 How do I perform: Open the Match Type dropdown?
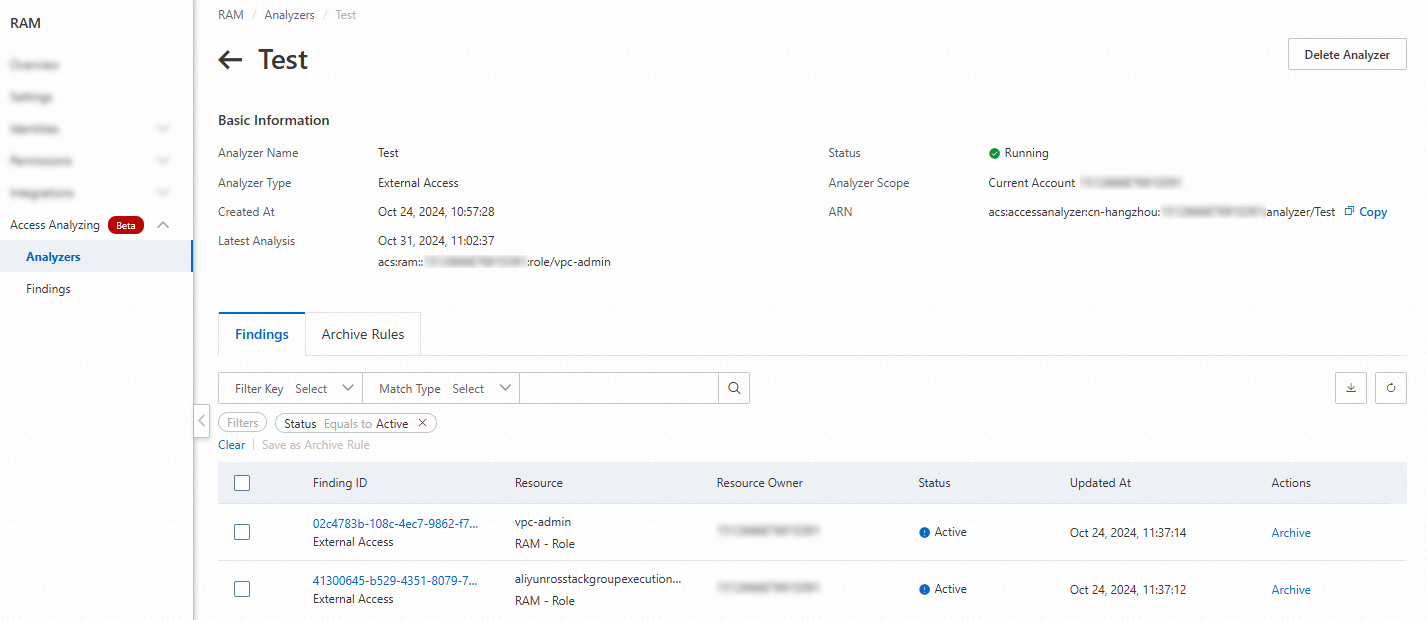481,388
